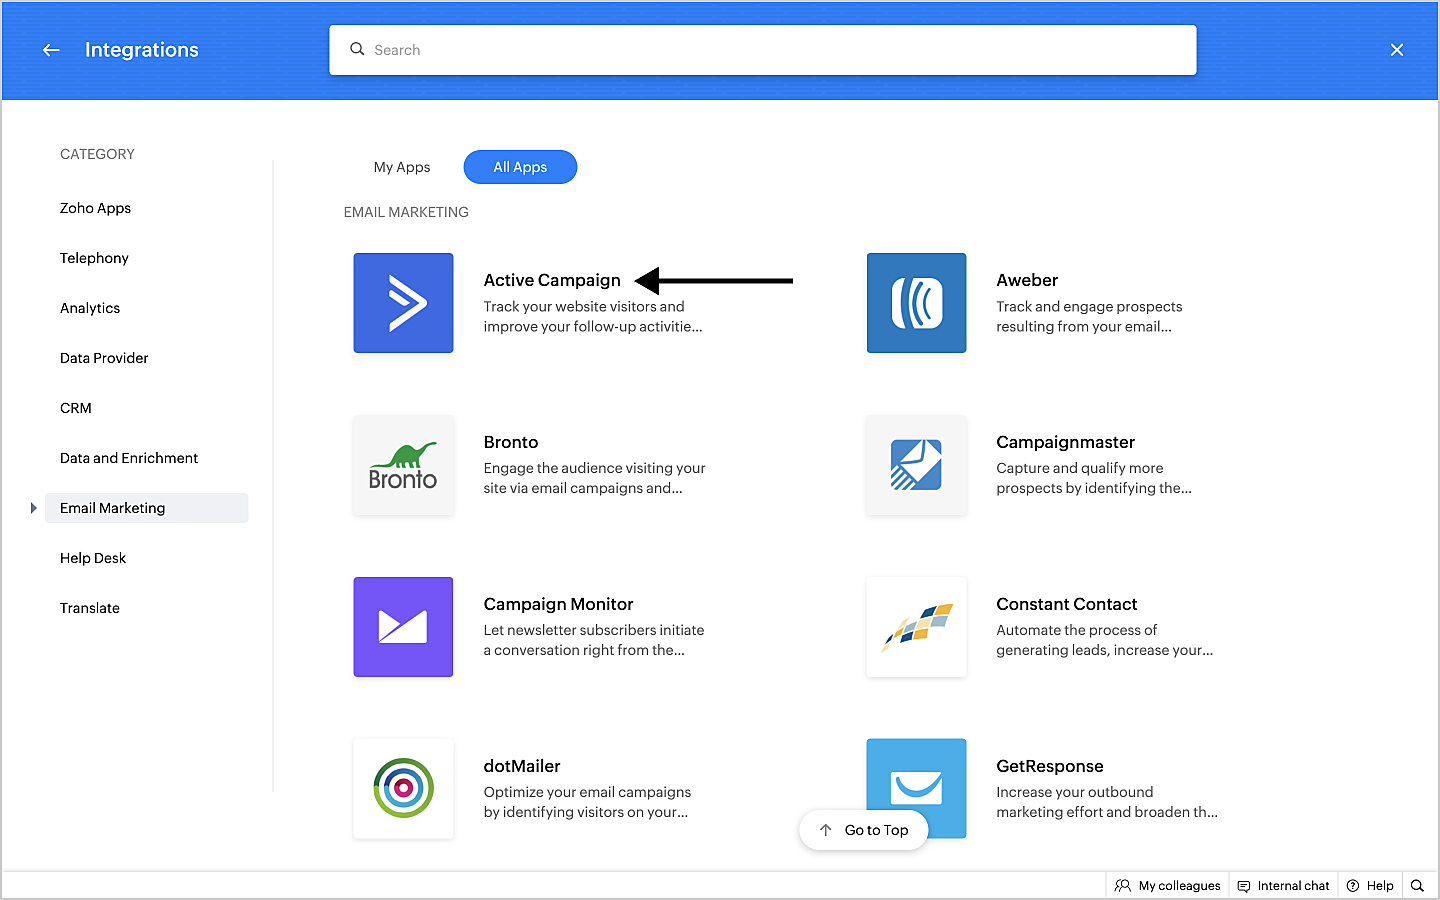This screenshot has height=900, width=1440.
Task: Click the Bronto description text
Action: [595, 478]
